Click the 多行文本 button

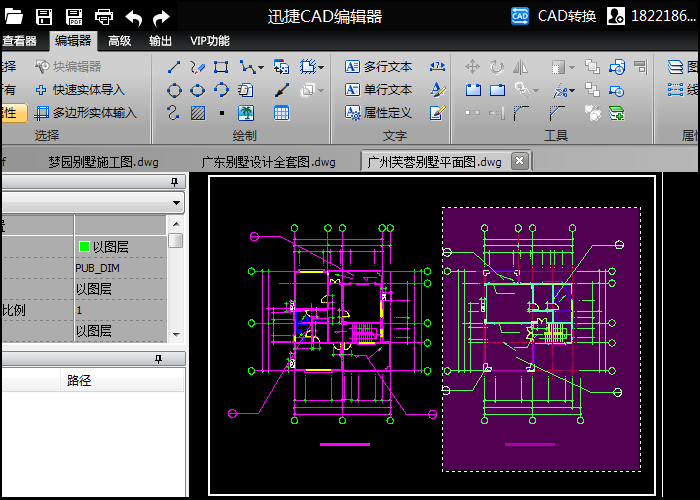pos(379,67)
